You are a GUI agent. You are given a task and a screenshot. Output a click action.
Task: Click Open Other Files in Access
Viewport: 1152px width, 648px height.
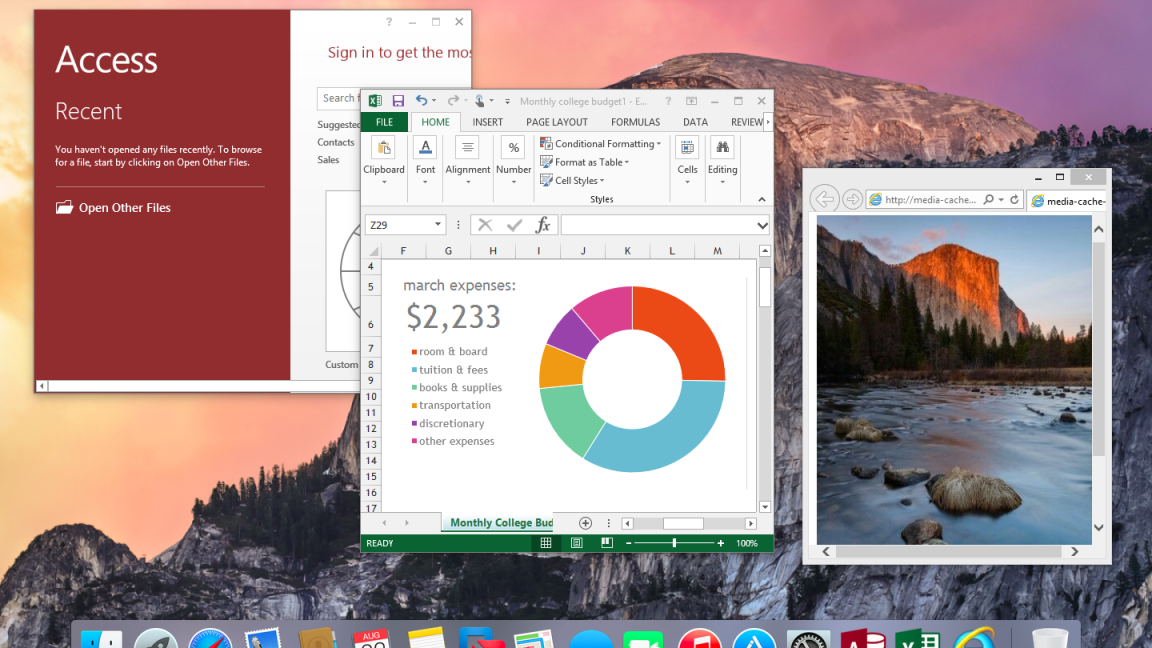[124, 208]
